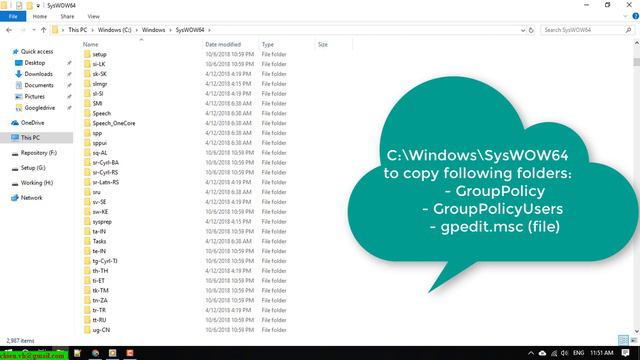This screenshot has width=640, height=360.
Task: Open the File ribbon tab
Action: tap(13, 16)
